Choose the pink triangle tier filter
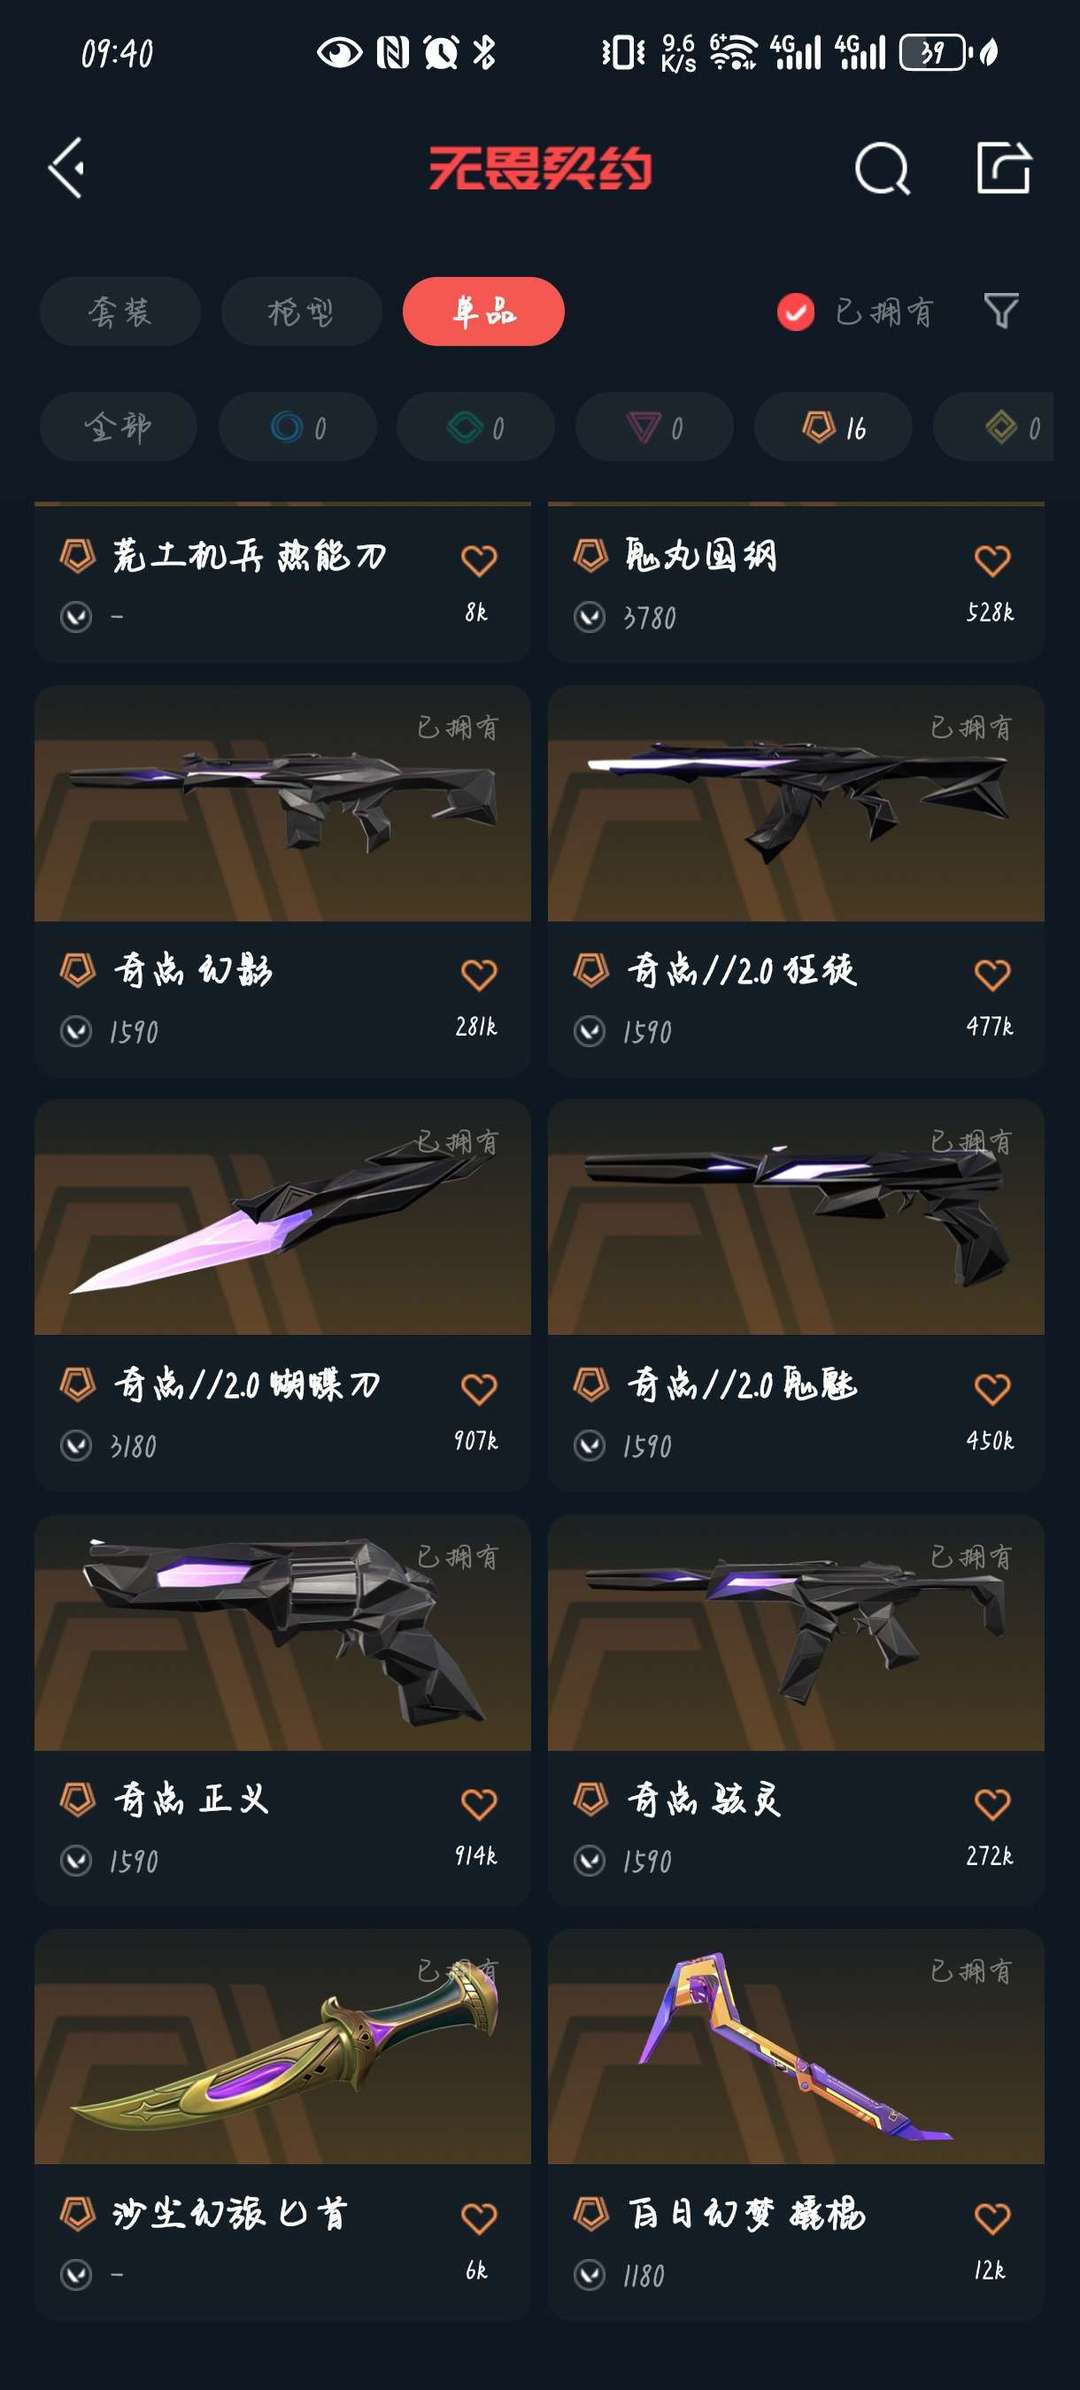Image resolution: width=1080 pixels, height=2390 pixels. tap(654, 427)
